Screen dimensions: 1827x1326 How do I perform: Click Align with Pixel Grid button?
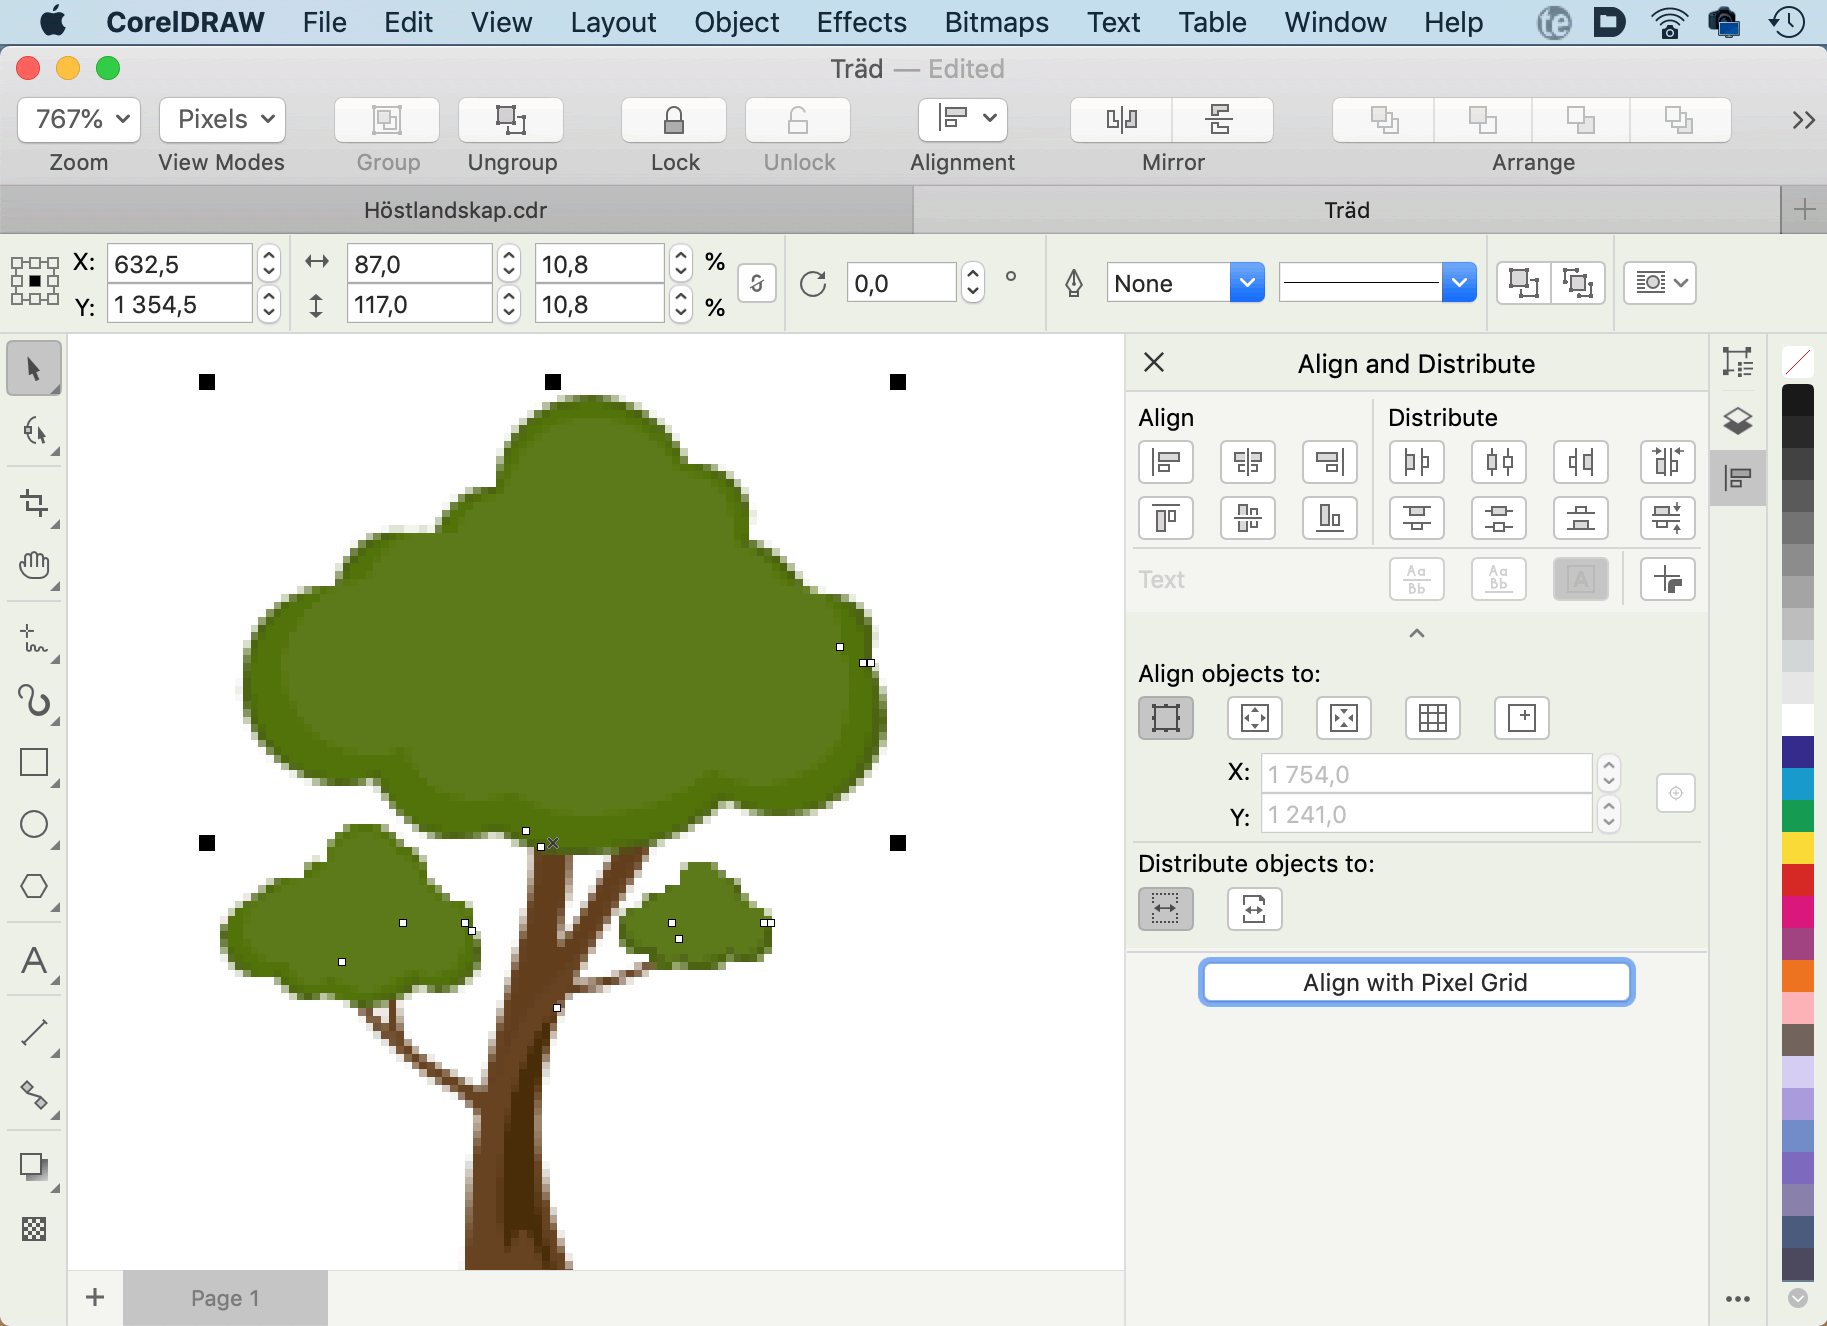coord(1416,982)
